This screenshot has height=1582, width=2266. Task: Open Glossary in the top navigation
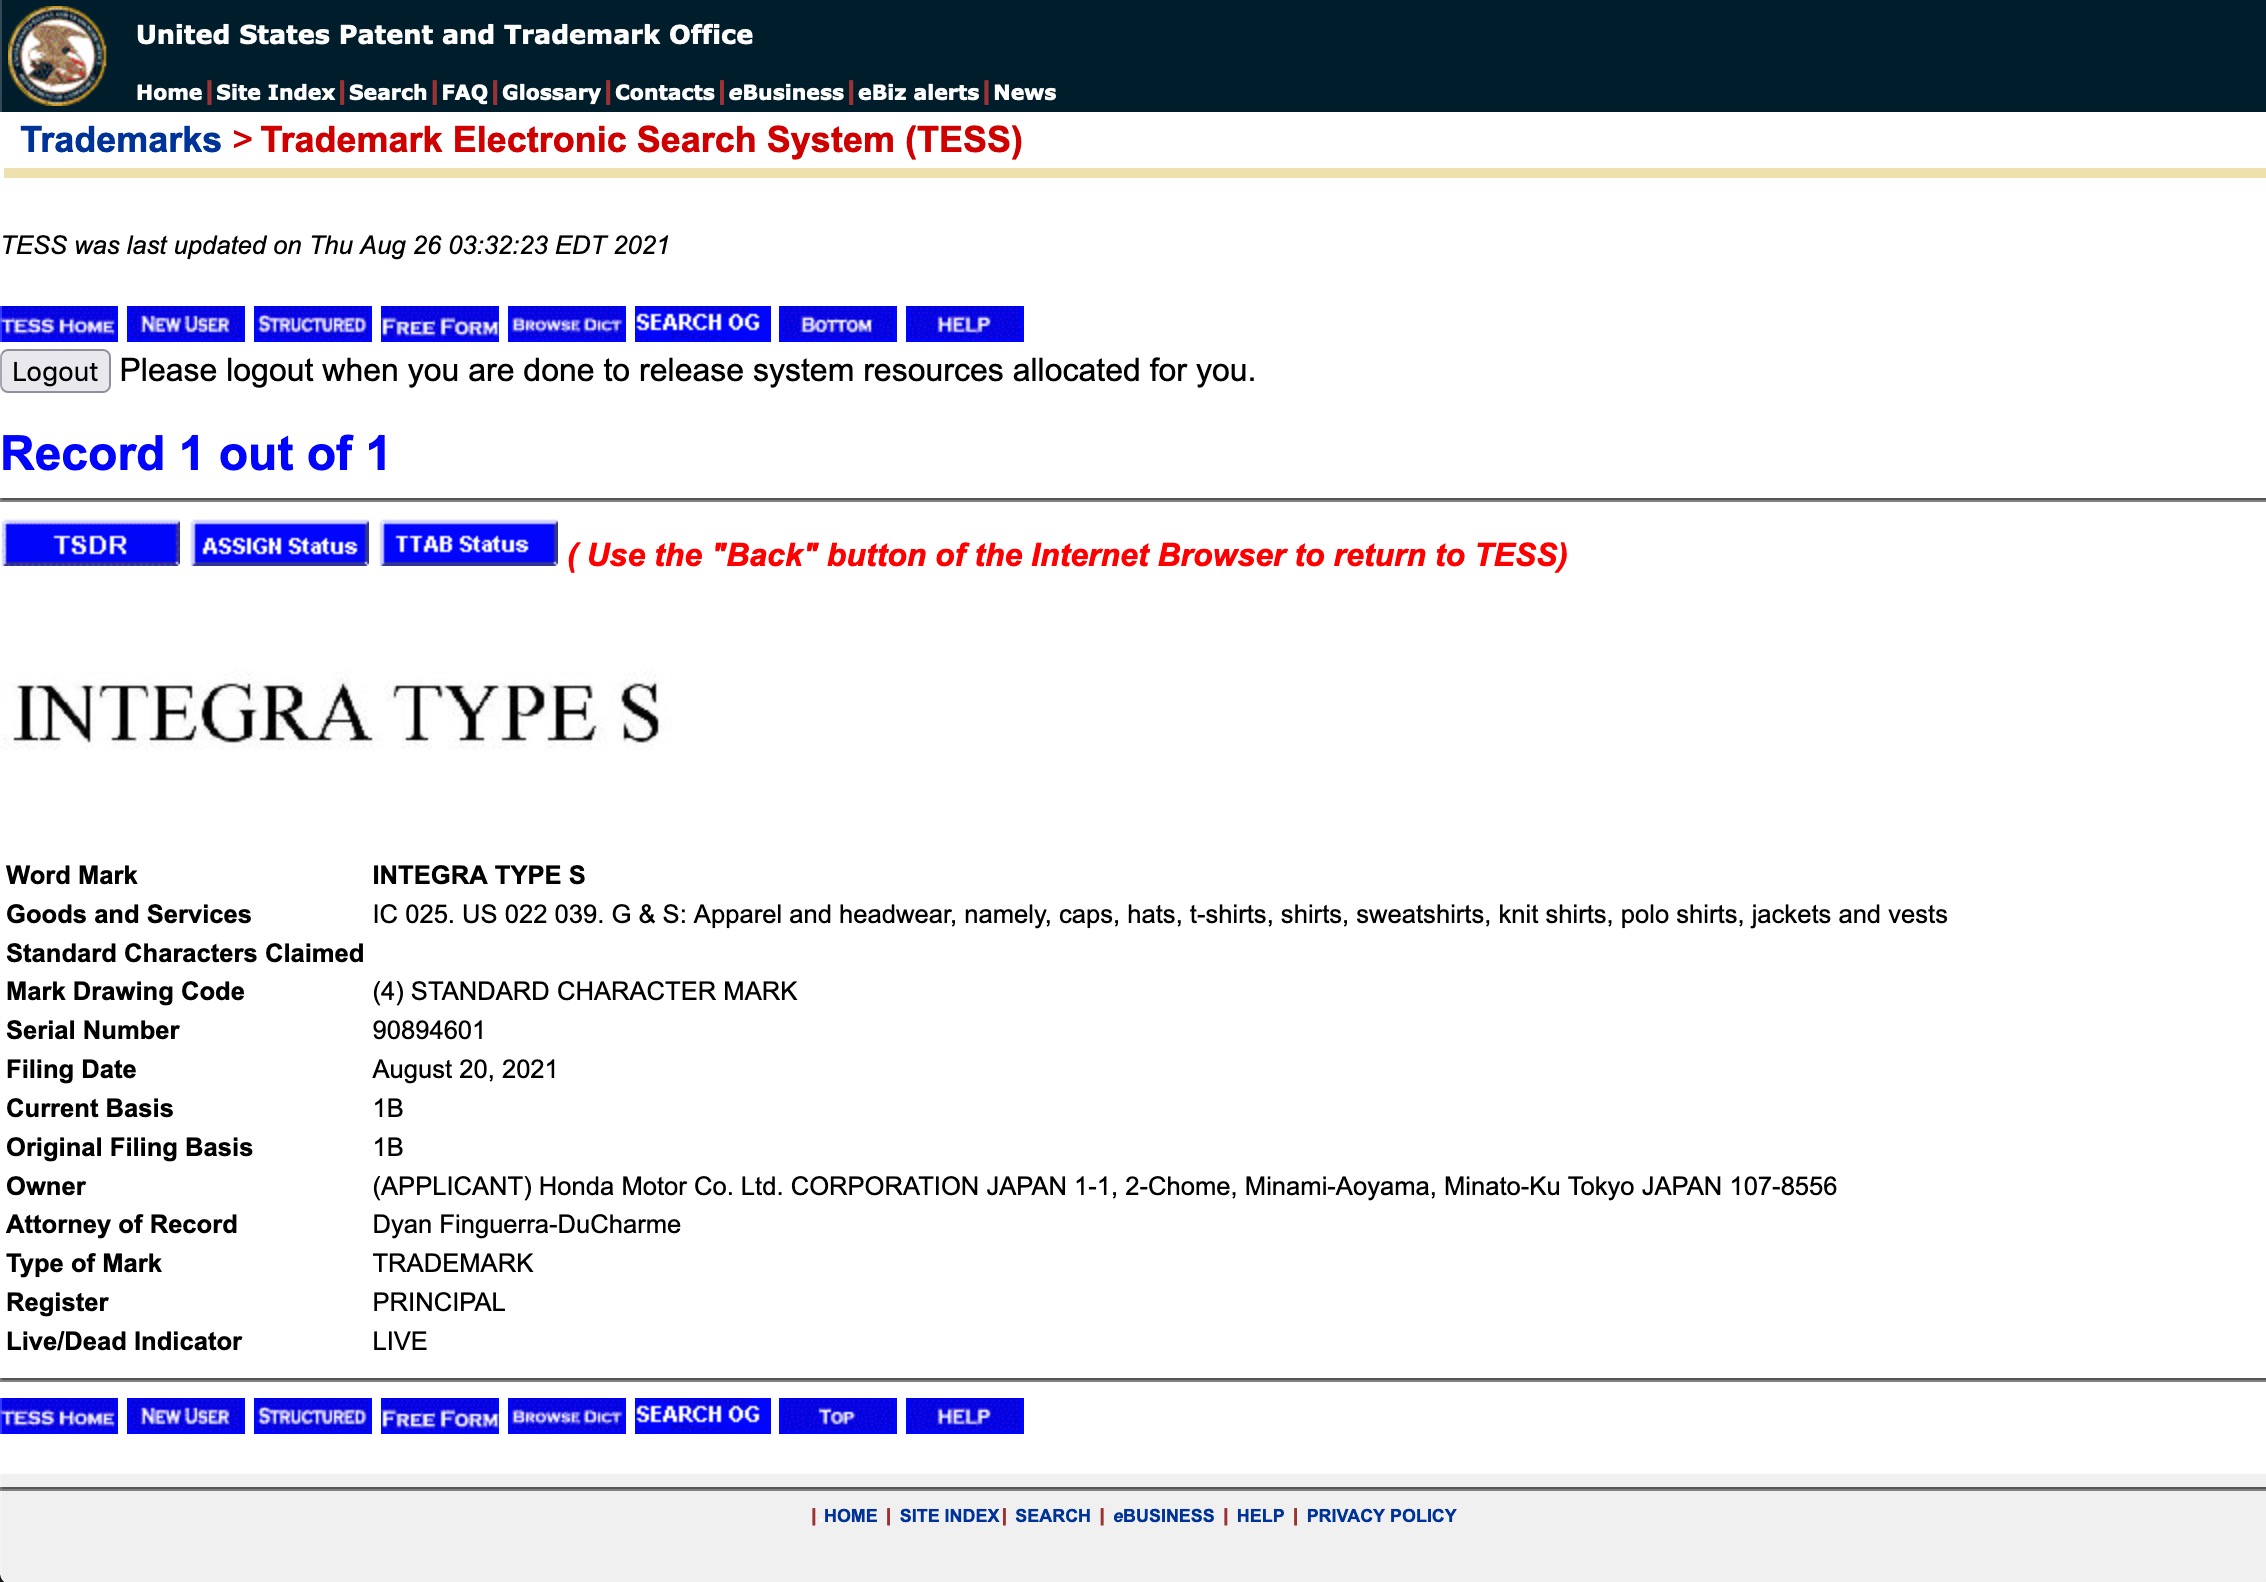click(x=551, y=92)
